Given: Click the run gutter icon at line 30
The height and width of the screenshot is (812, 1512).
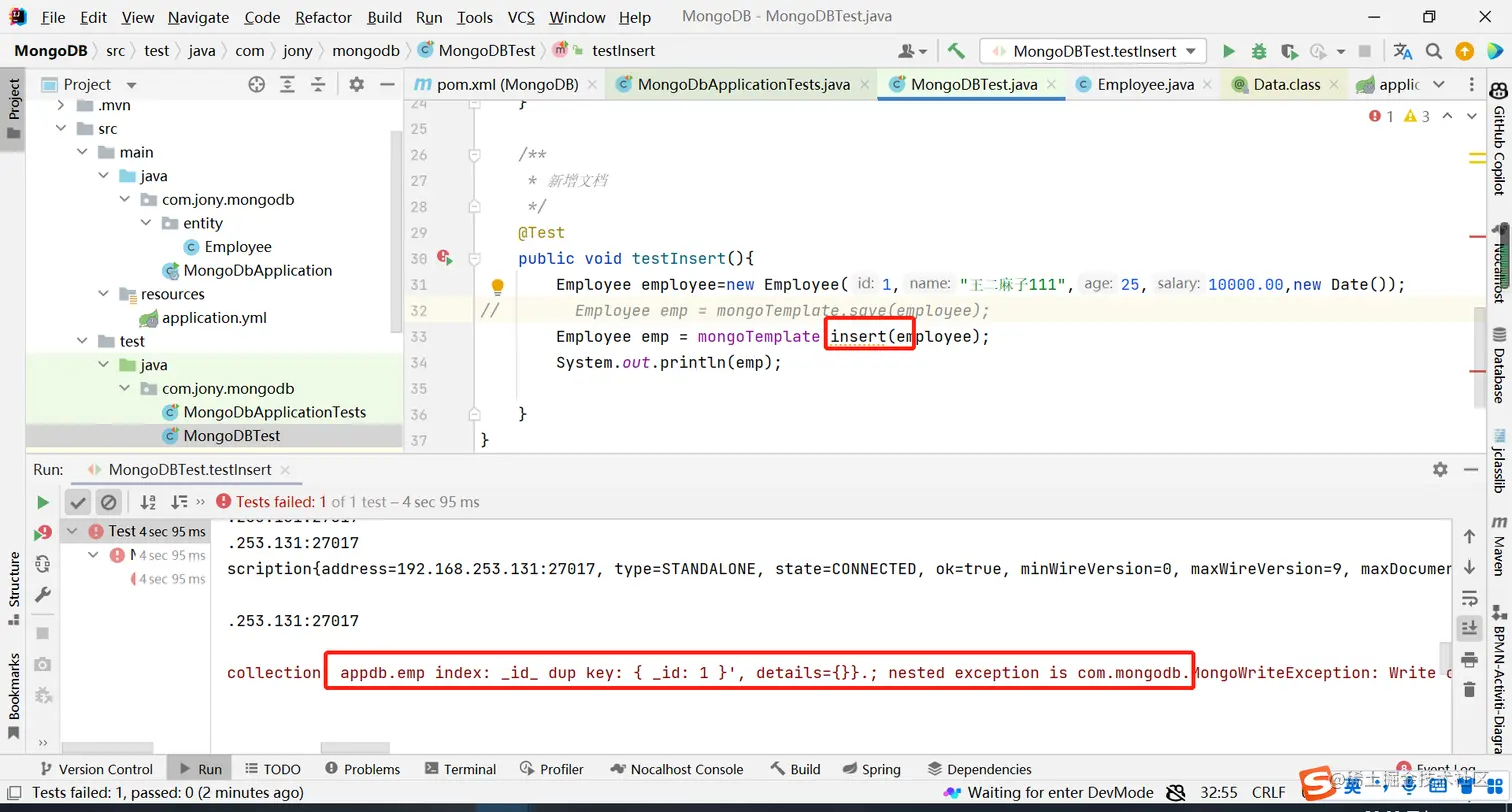Looking at the screenshot, I should point(445,258).
